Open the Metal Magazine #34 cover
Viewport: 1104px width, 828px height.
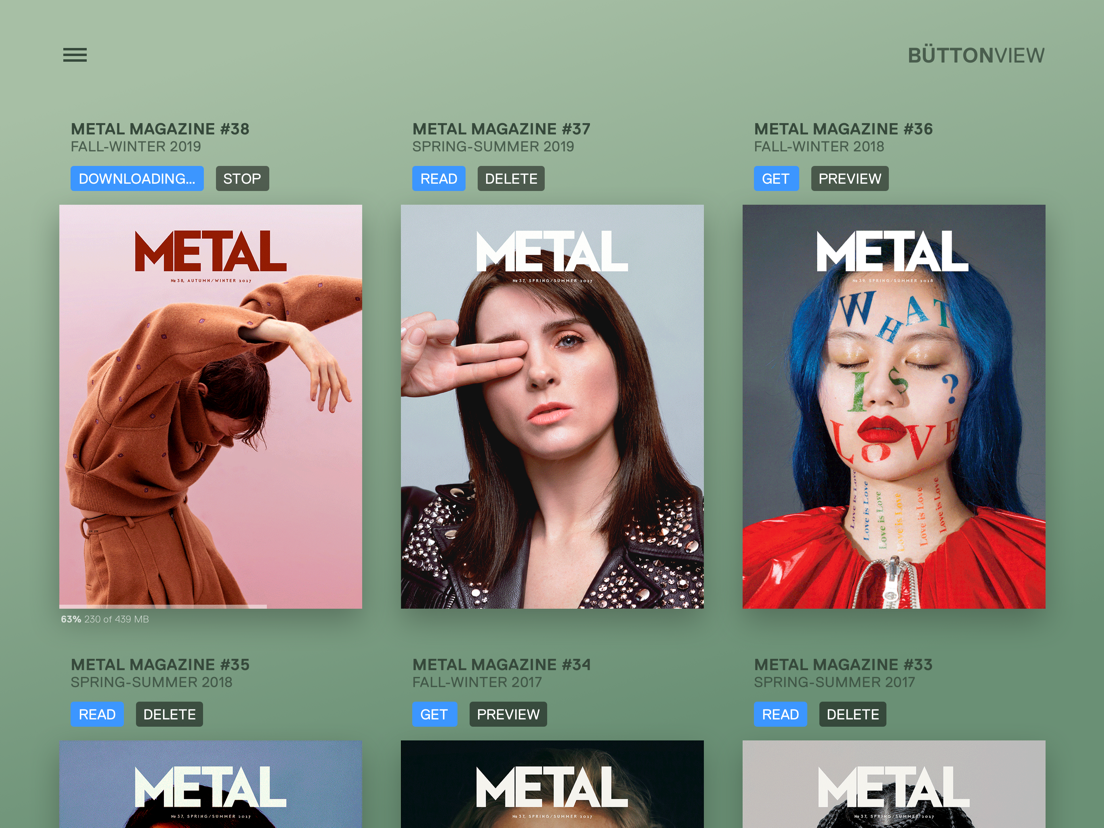pos(552,784)
